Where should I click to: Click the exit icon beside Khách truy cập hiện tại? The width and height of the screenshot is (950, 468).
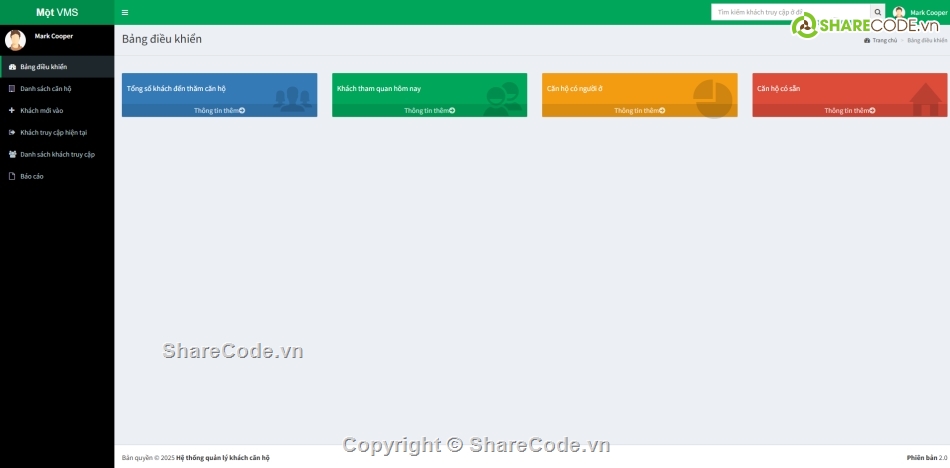[x=12, y=132]
